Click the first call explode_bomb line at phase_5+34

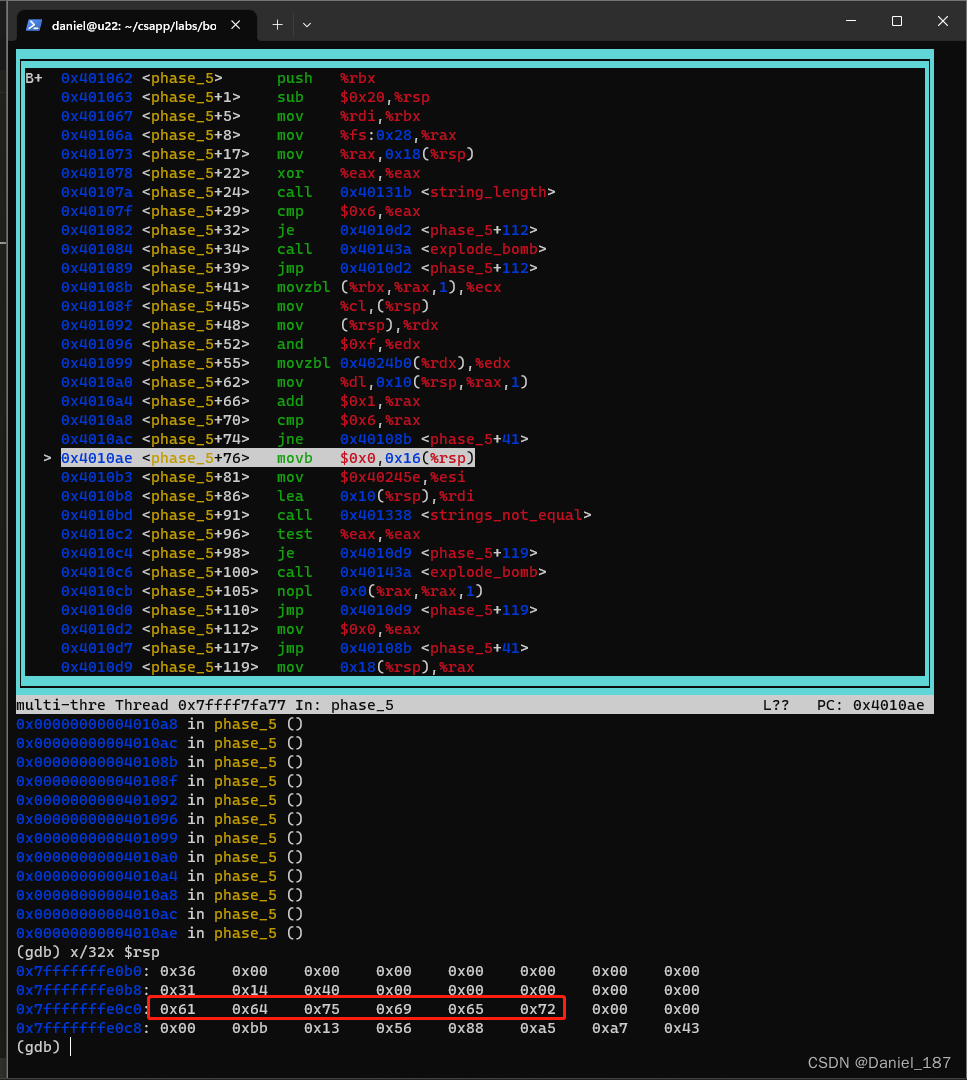click(304, 249)
